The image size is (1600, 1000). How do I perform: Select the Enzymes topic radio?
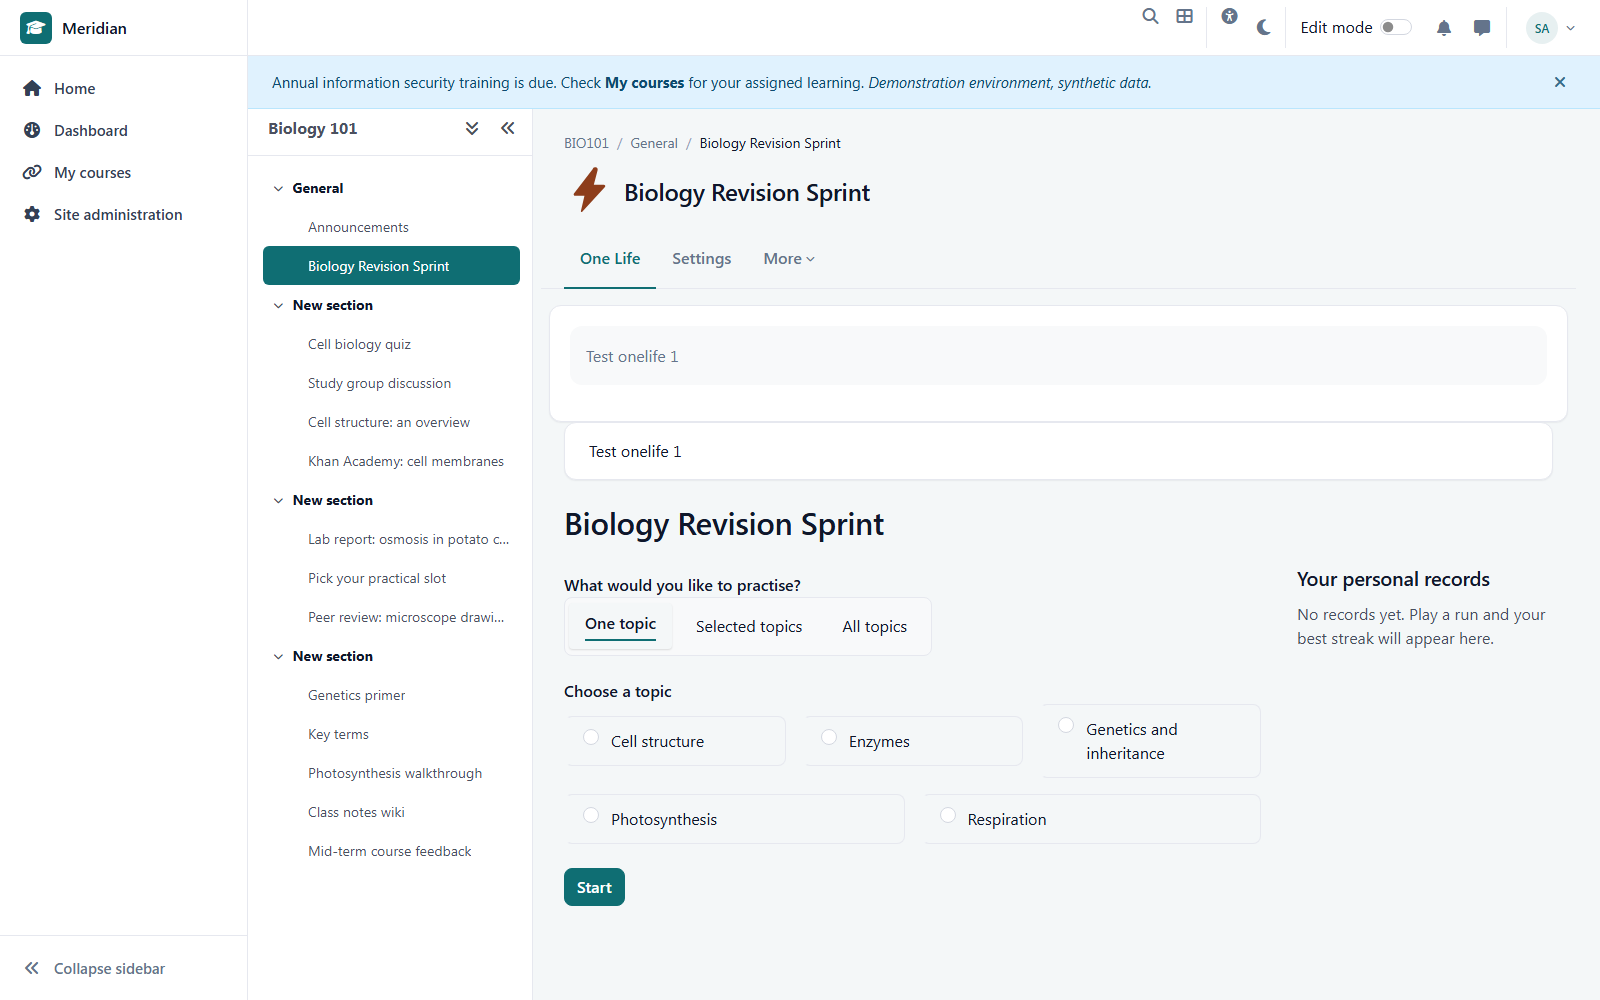[x=829, y=737]
